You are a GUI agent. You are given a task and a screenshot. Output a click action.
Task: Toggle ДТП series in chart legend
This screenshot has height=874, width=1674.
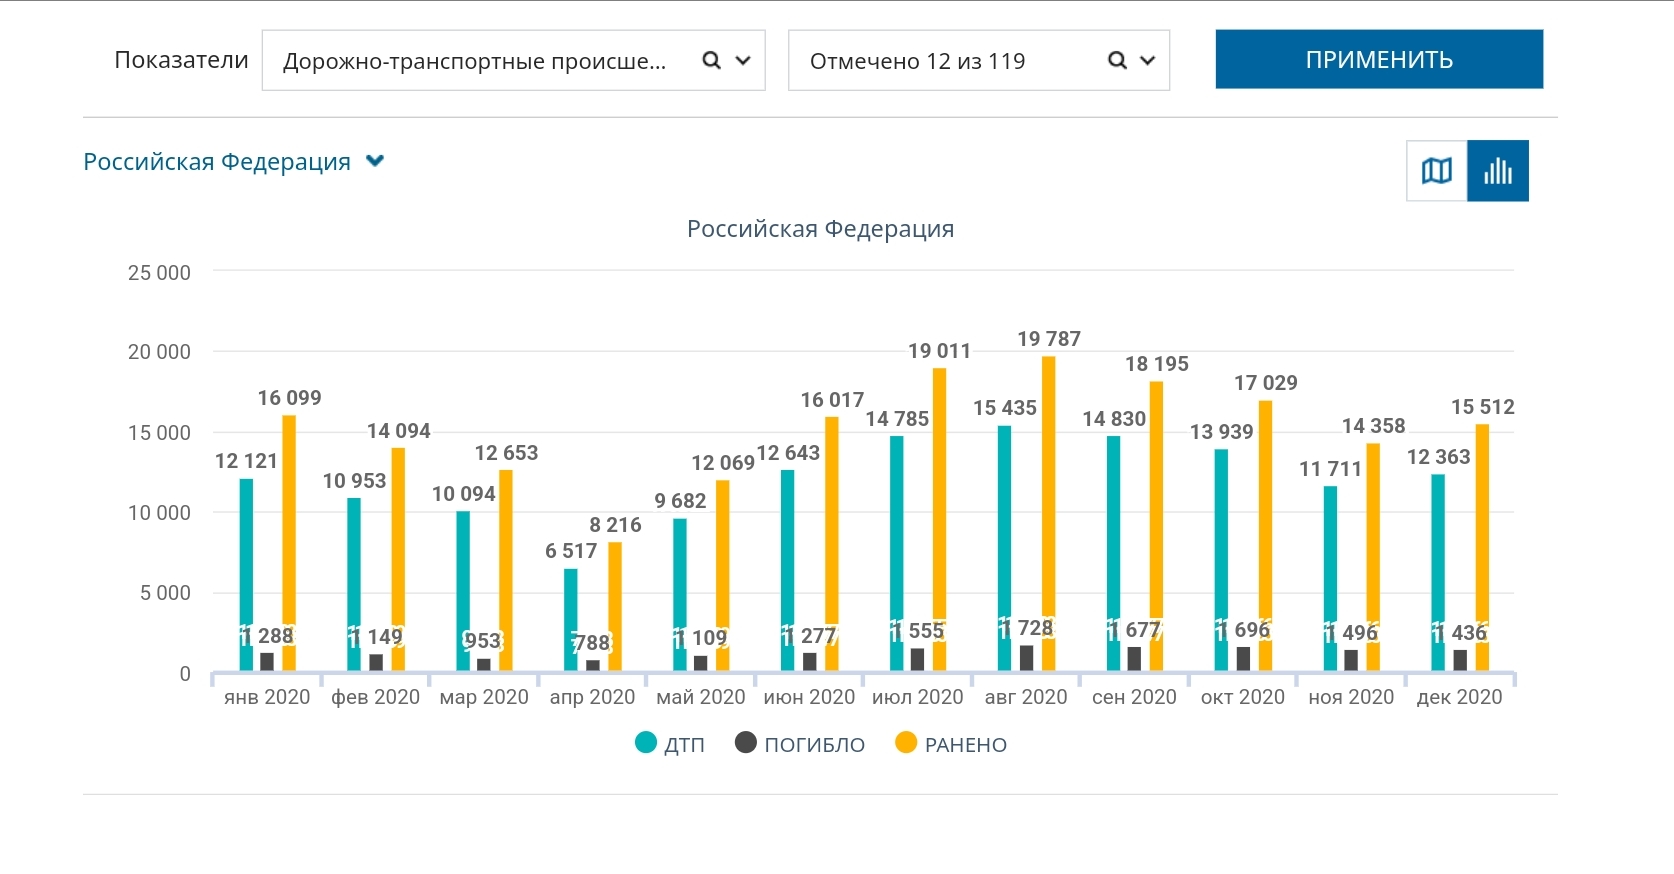[x=684, y=745]
